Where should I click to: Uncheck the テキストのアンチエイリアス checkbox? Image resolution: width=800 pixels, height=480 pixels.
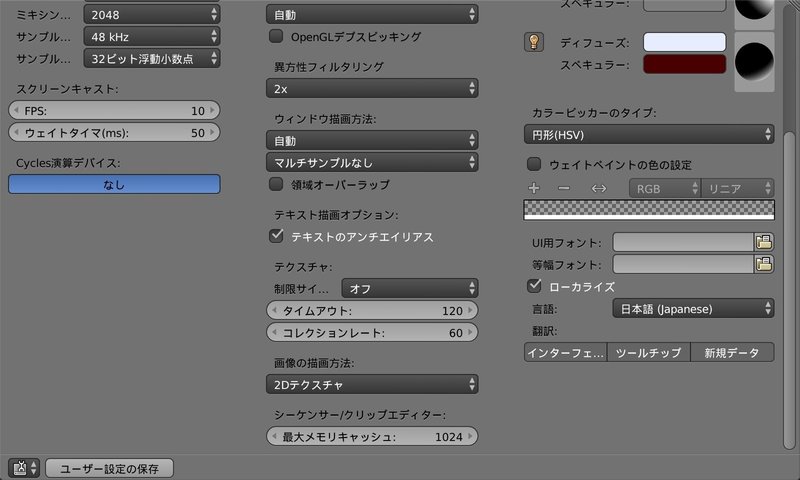click(276, 236)
